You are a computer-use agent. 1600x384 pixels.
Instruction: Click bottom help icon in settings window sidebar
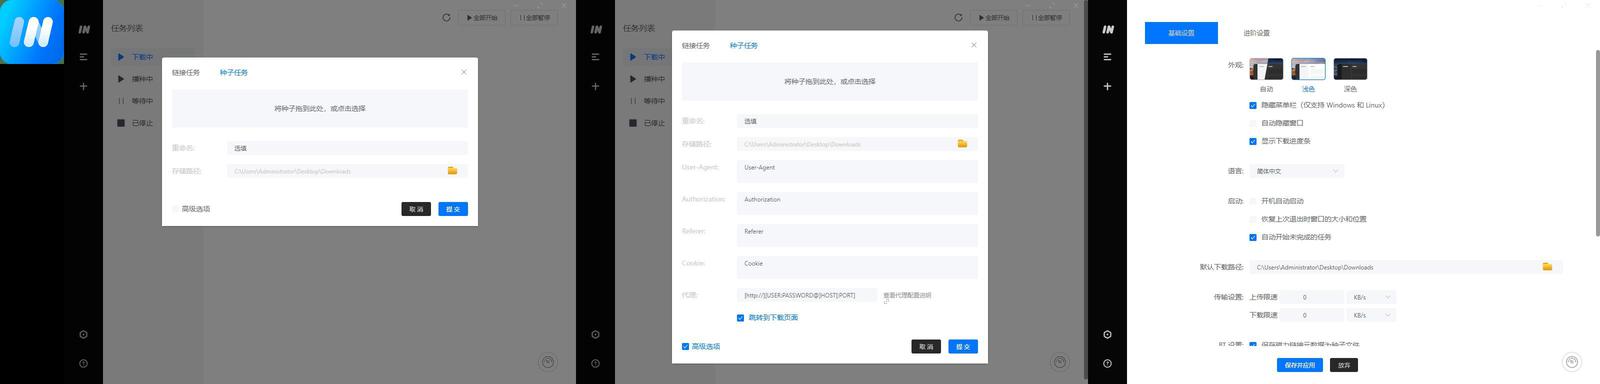pyautogui.click(x=1107, y=363)
